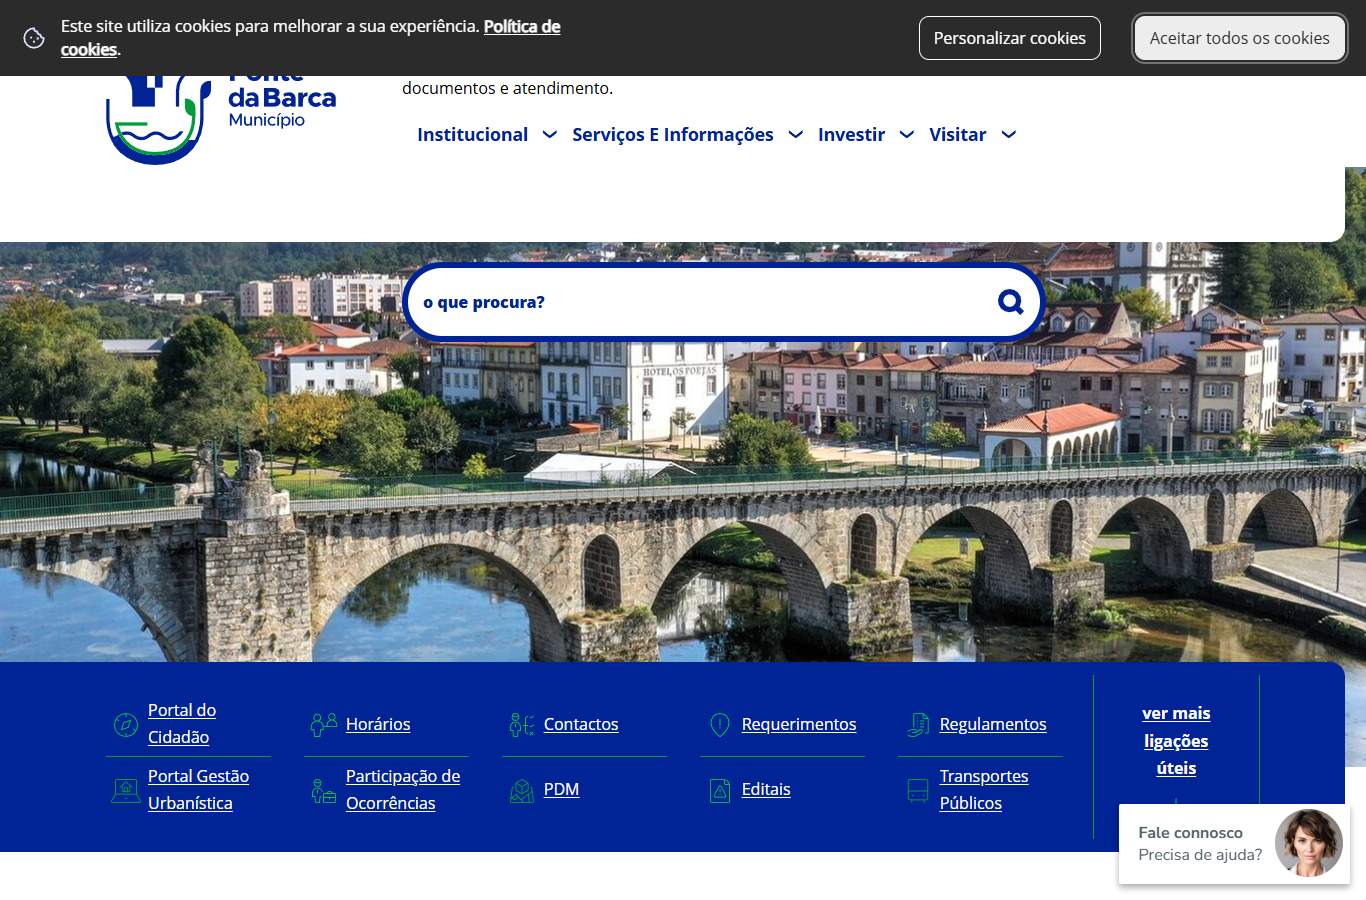Click the PDM map icon
Image resolution: width=1366 pixels, height=900 pixels.
point(521,791)
